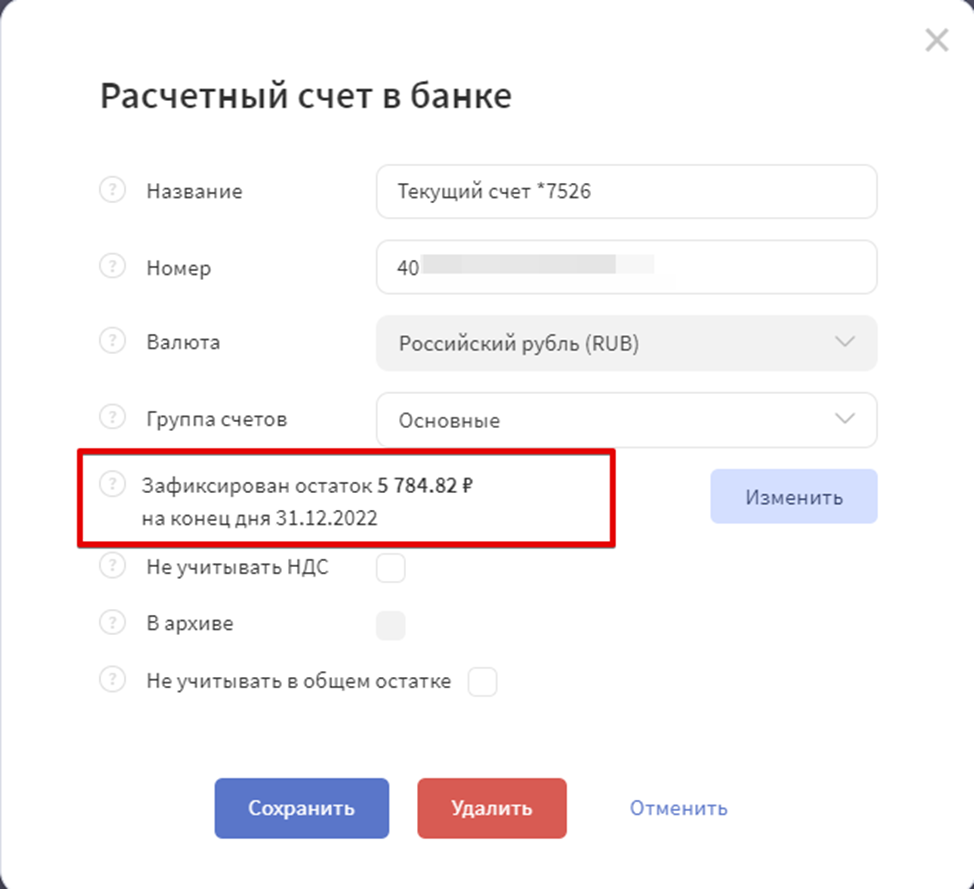Click help icon beside Валюта label

[112, 340]
